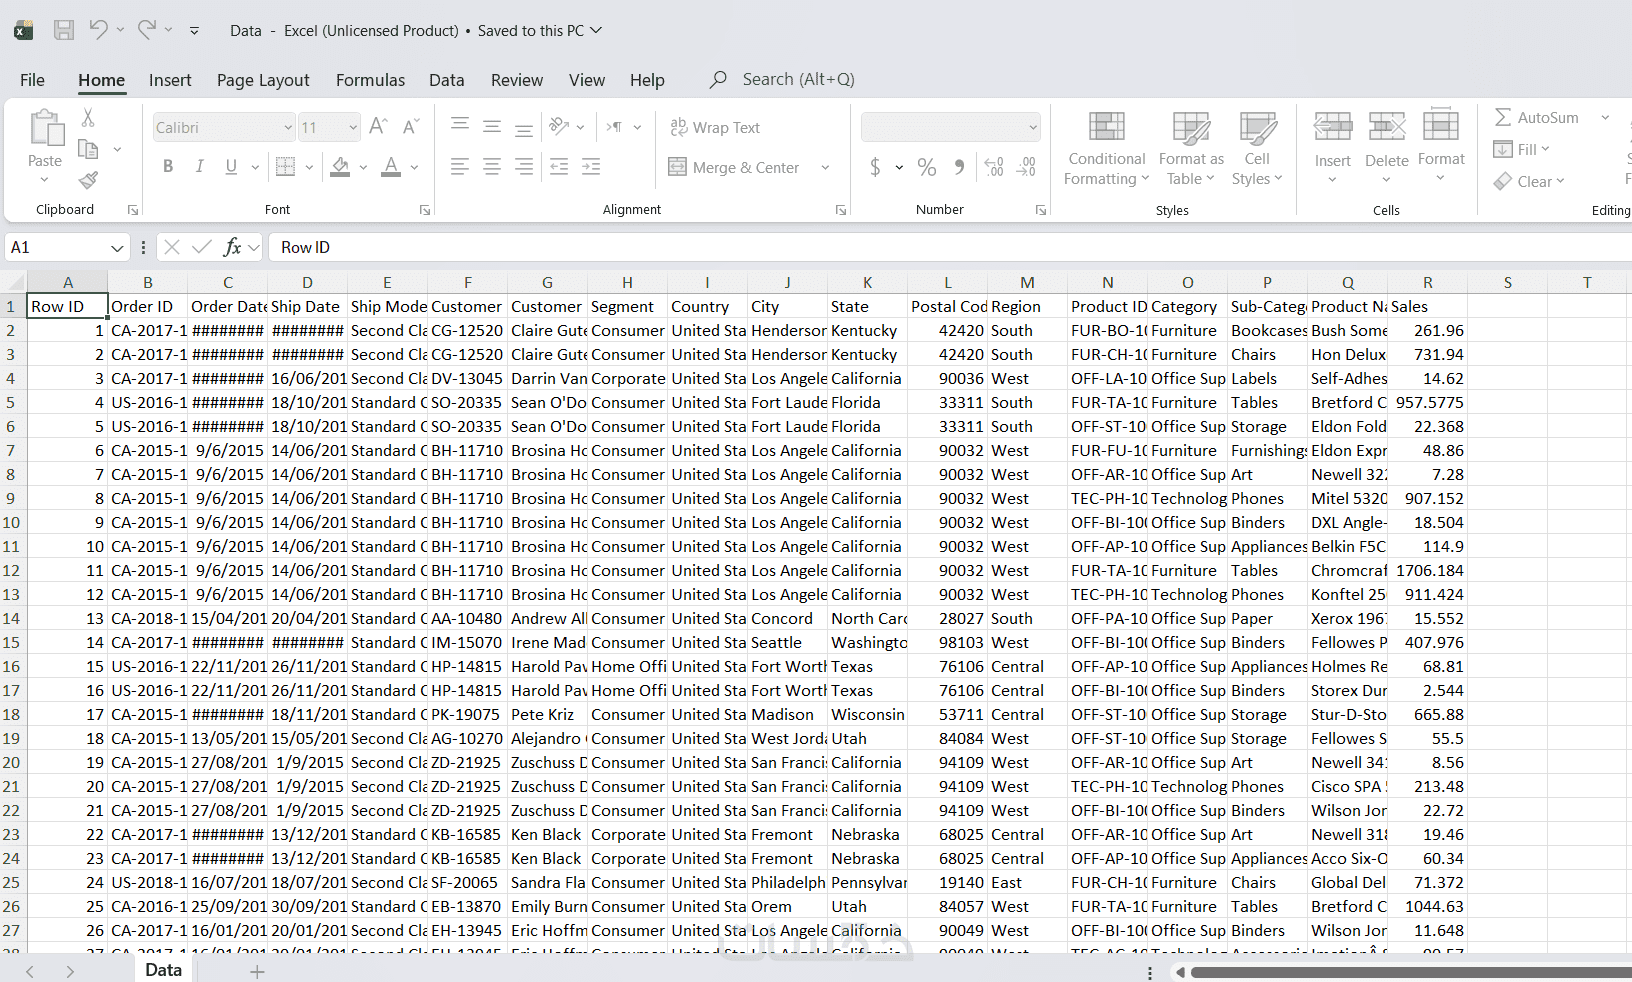Open the Conditional Formatting menu
This screenshot has width=1632, height=982.
(x=1106, y=148)
